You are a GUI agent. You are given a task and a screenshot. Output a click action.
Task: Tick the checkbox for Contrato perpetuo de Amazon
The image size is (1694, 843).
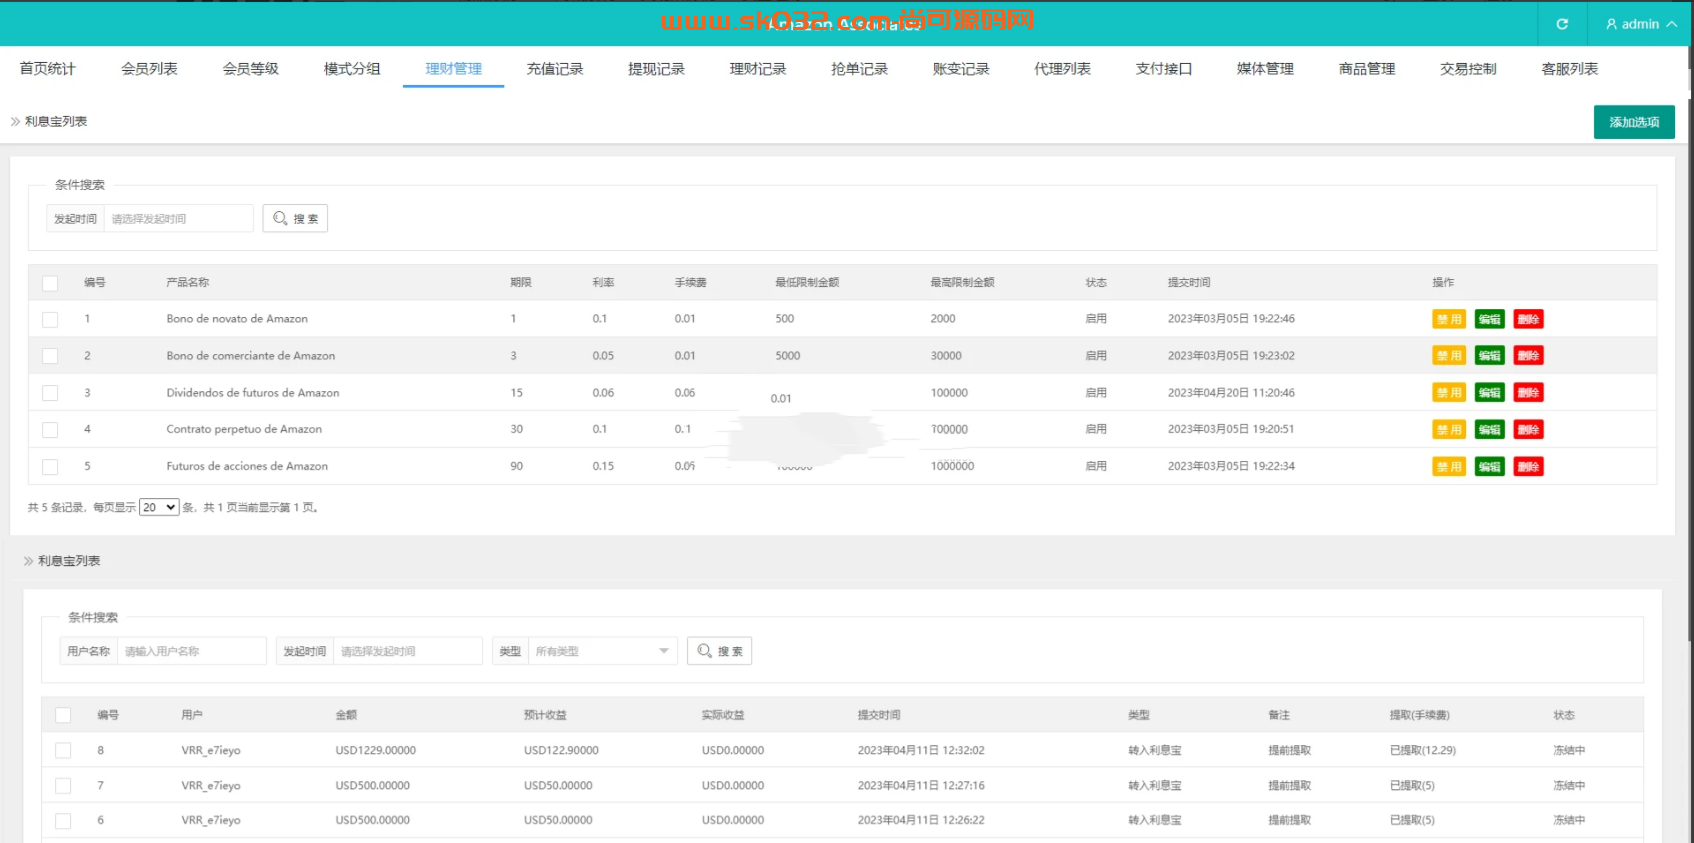(x=50, y=430)
